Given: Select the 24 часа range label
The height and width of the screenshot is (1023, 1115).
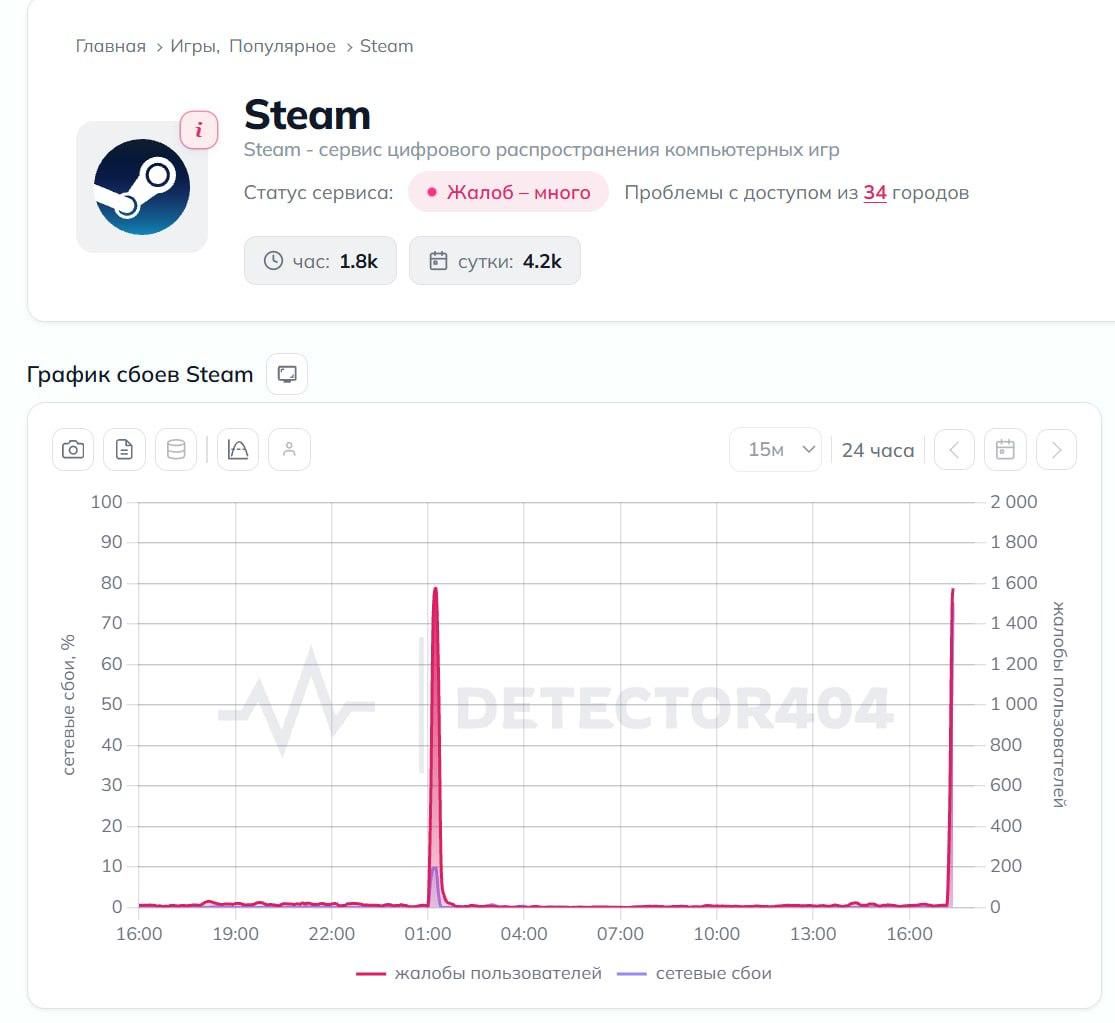Looking at the screenshot, I should (x=877, y=450).
